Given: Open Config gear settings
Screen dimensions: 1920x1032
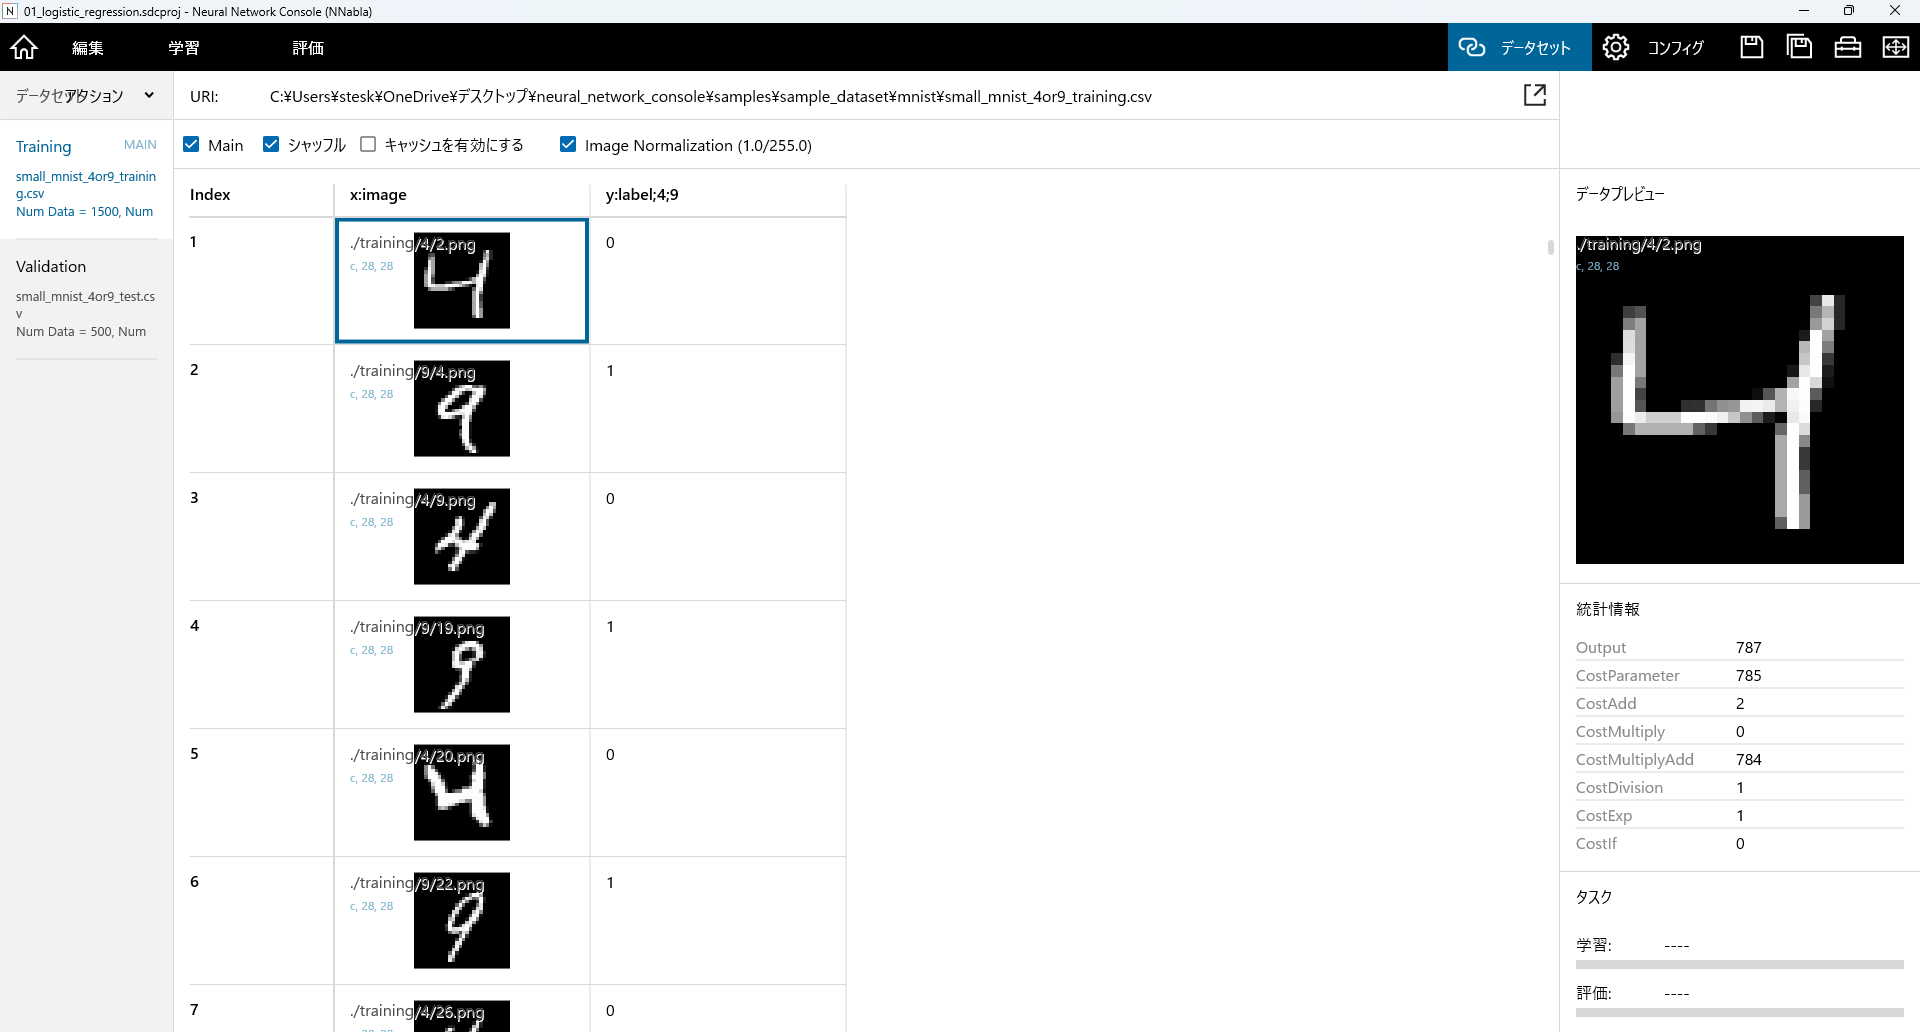Looking at the screenshot, I should click(x=1615, y=47).
